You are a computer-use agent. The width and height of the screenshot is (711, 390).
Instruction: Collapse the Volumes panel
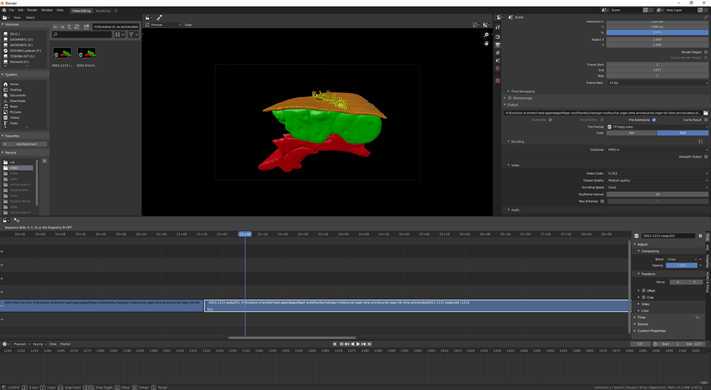pyautogui.click(x=11, y=24)
